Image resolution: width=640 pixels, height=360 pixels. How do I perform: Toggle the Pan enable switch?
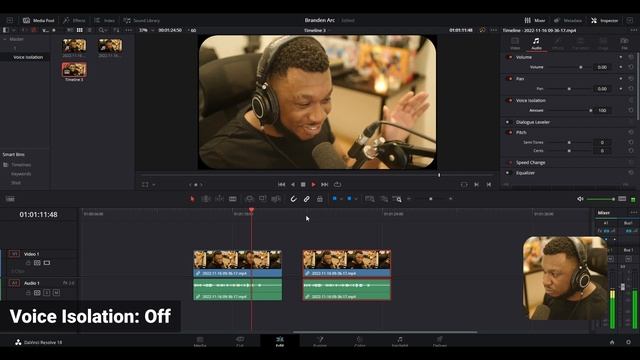coord(509,79)
